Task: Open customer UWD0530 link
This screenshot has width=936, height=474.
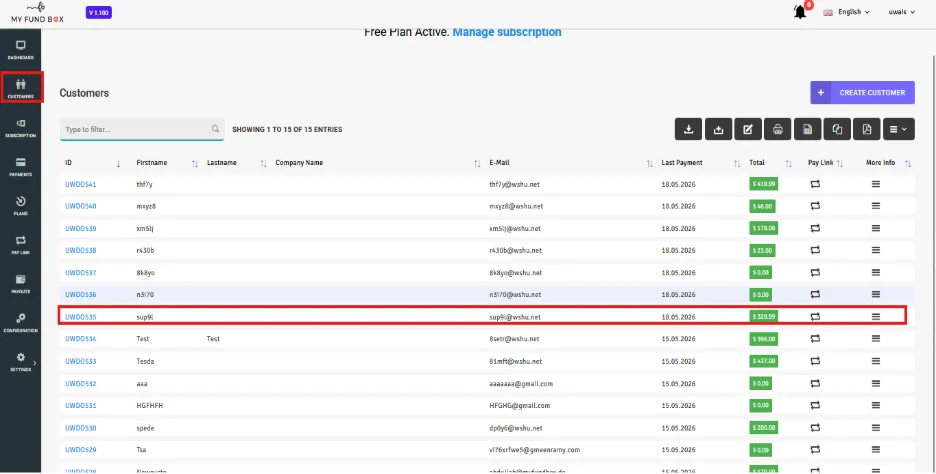Action: click(x=81, y=428)
